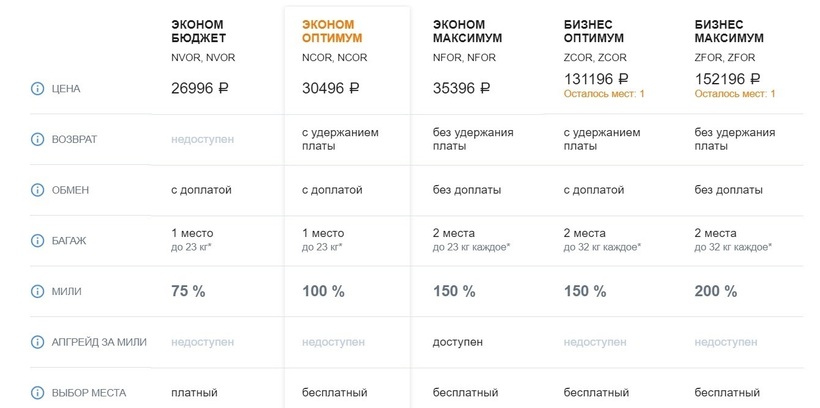Click the info icon for ОБМЕН

37,190
